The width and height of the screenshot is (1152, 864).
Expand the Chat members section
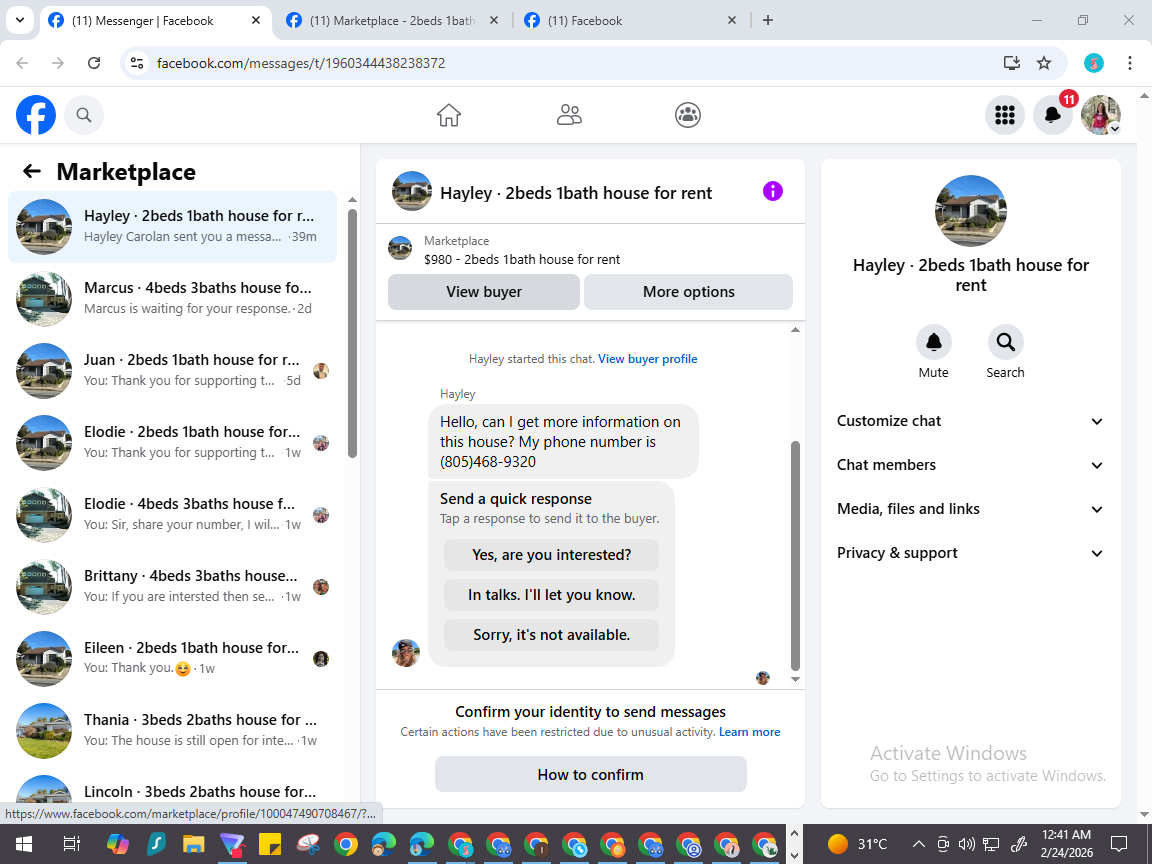point(970,465)
